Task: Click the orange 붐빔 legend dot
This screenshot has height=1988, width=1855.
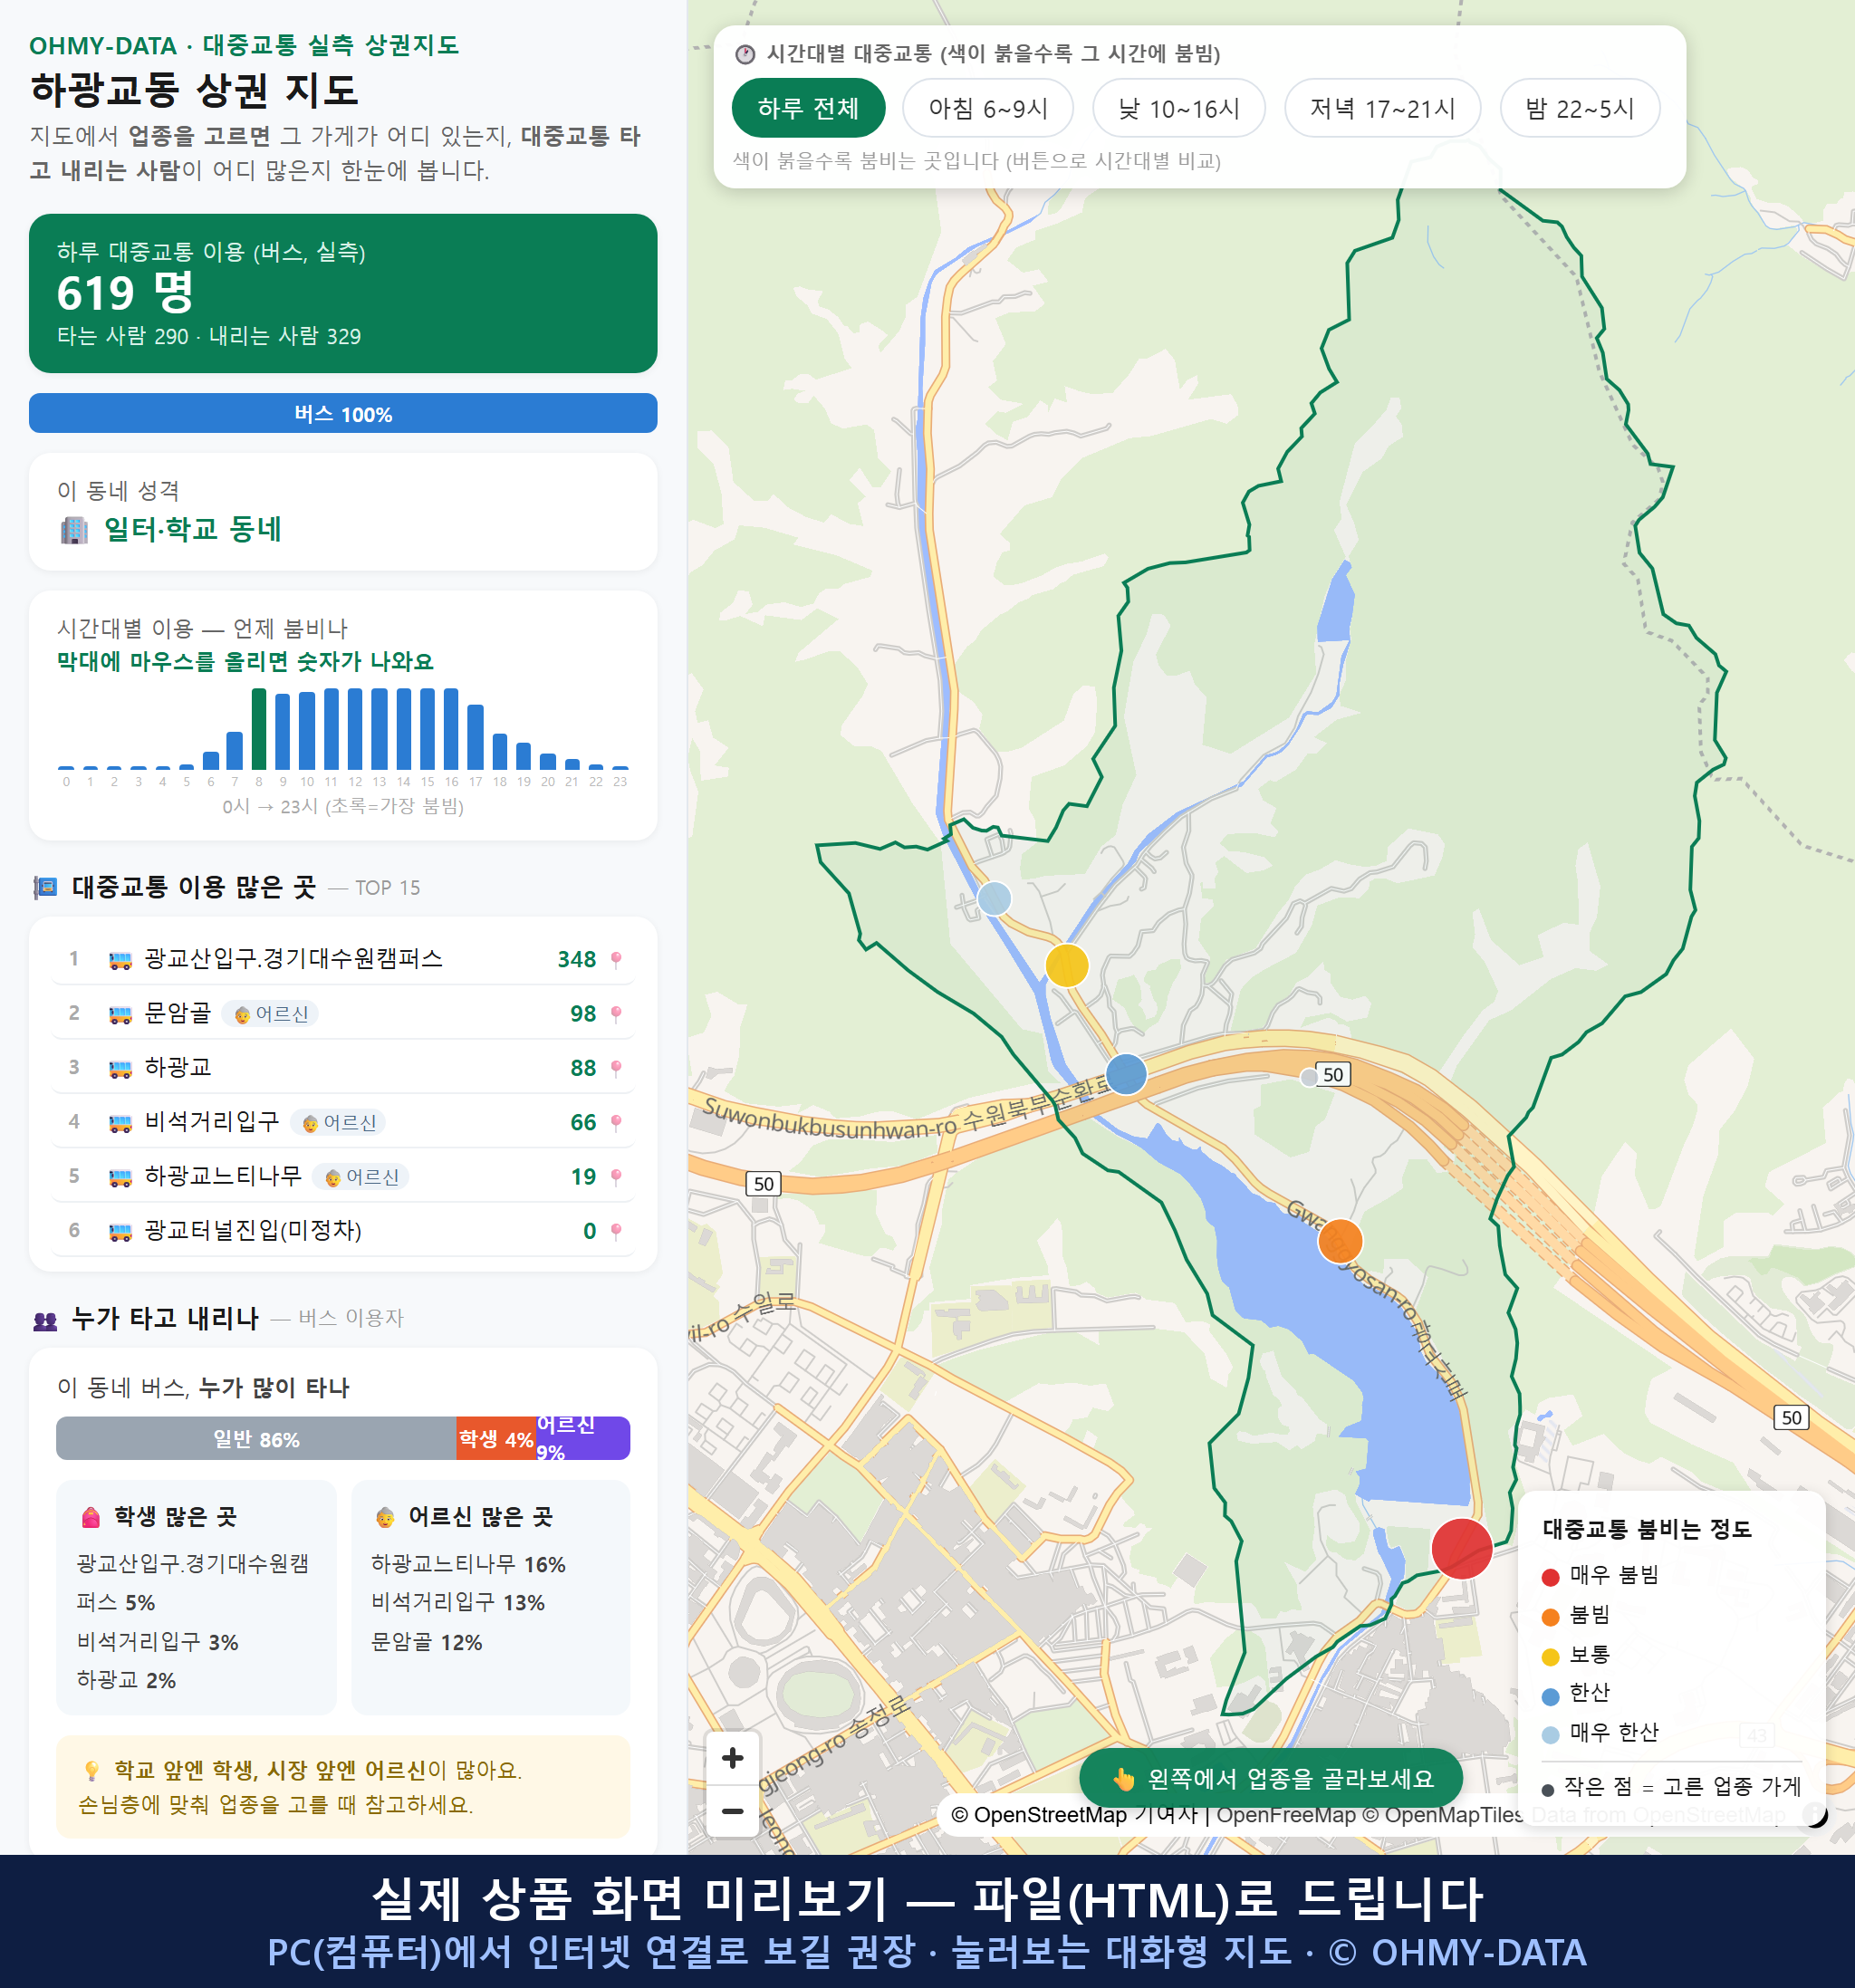Action: coord(1550,1617)
